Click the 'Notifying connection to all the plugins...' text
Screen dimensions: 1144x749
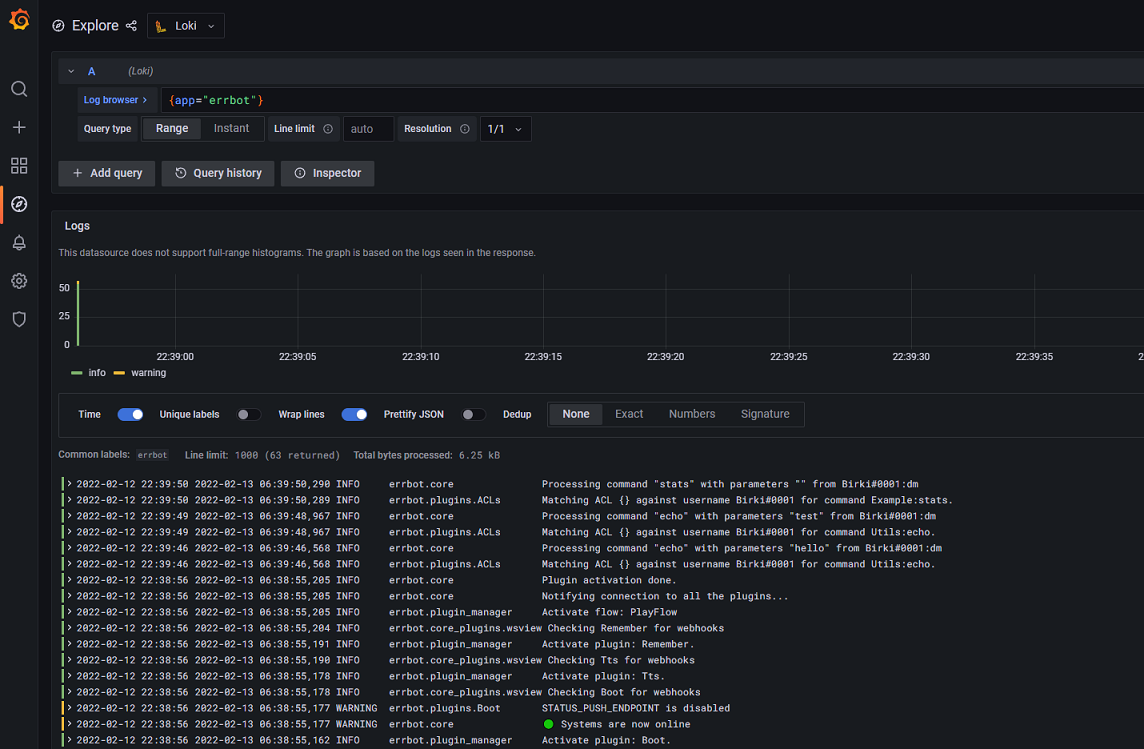[665, 597]
